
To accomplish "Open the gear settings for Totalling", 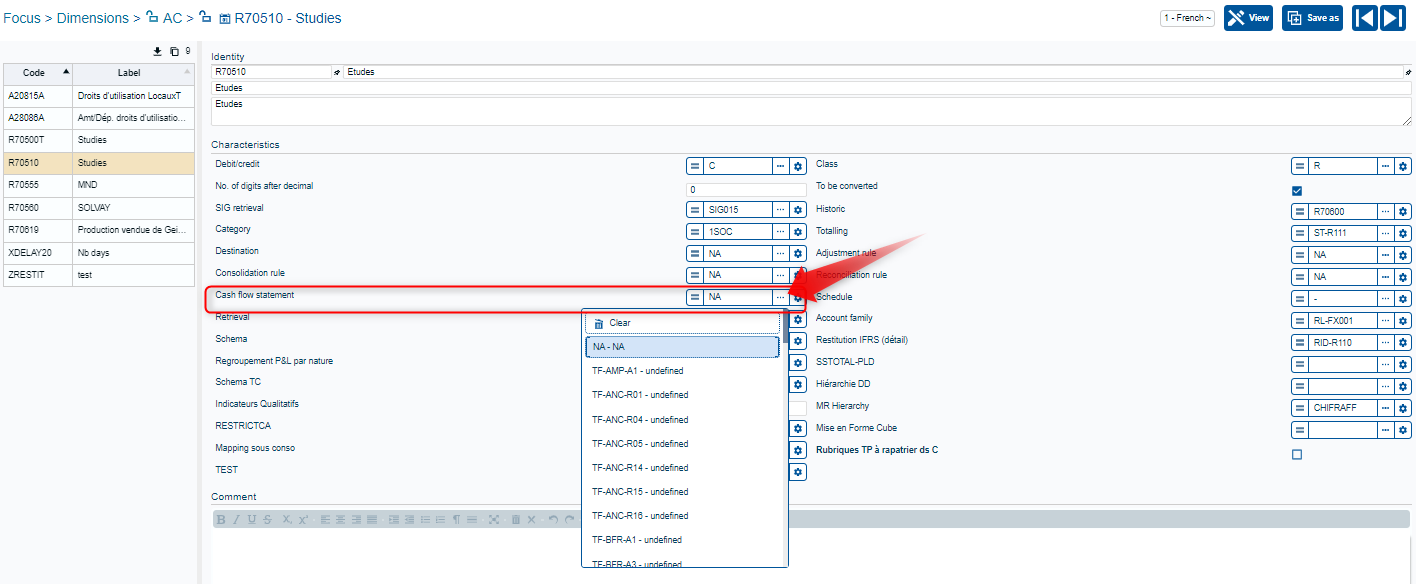I will coord(1403,233).
